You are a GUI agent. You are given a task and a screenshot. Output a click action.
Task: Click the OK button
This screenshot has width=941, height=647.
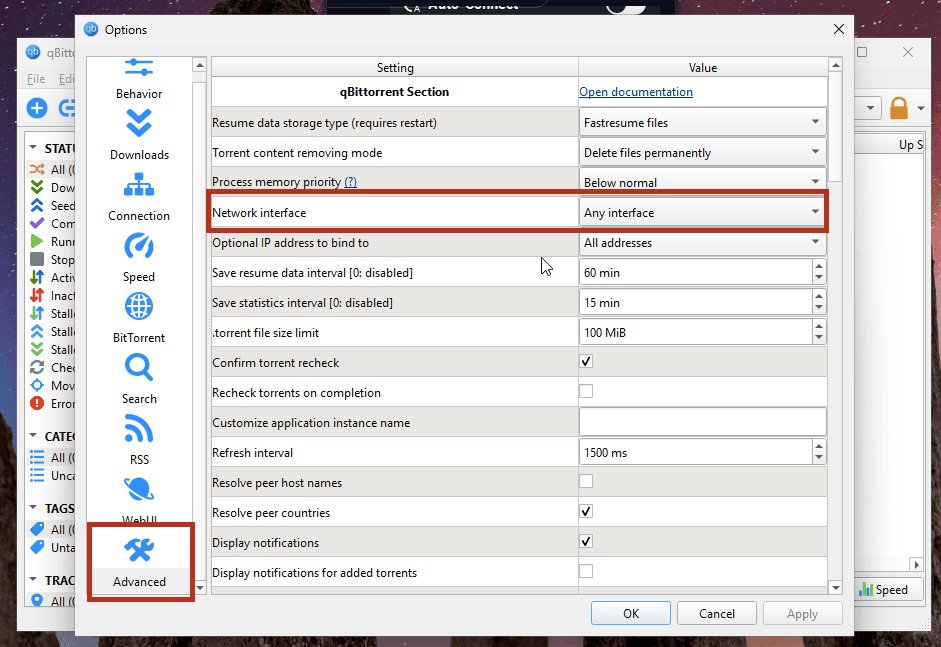coord(631,613)
